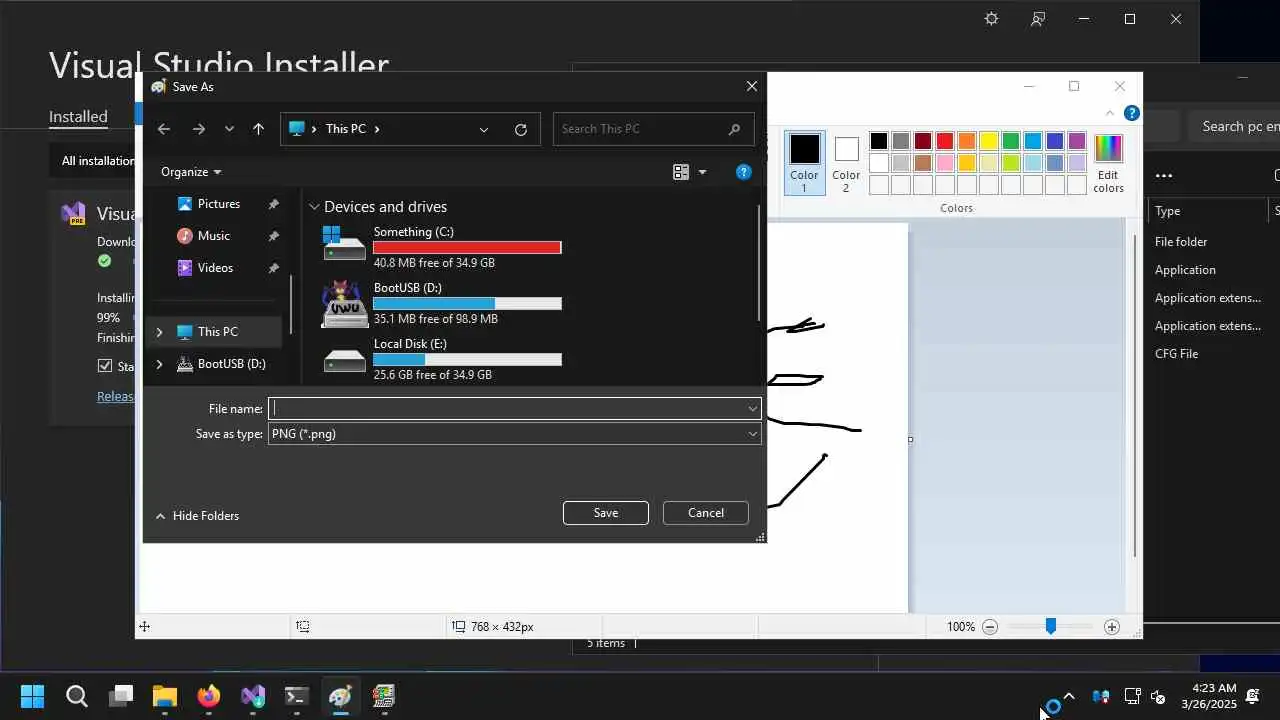Refresh the This PC location

520,129
